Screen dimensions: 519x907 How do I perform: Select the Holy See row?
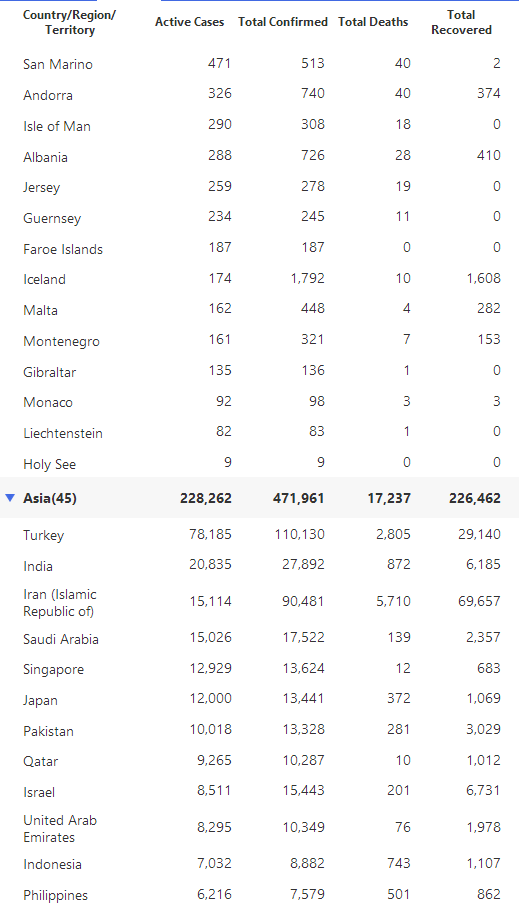(x=259, y=463)
